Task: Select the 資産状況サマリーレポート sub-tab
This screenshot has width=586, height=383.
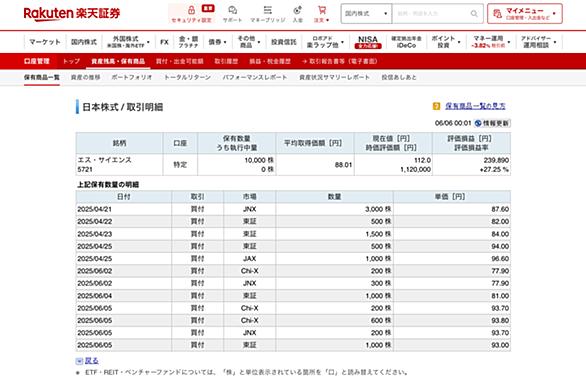Action: coord(334,77)
